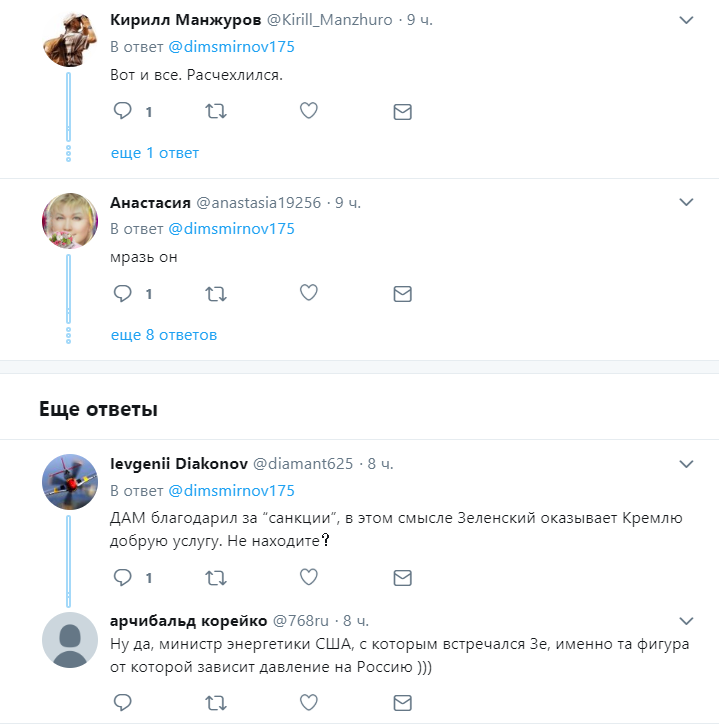Viewport: 719px width, 725px height.
Task: Open the dropdown menu on Анастасия's tweet
Action: click(x=686, y=202)
